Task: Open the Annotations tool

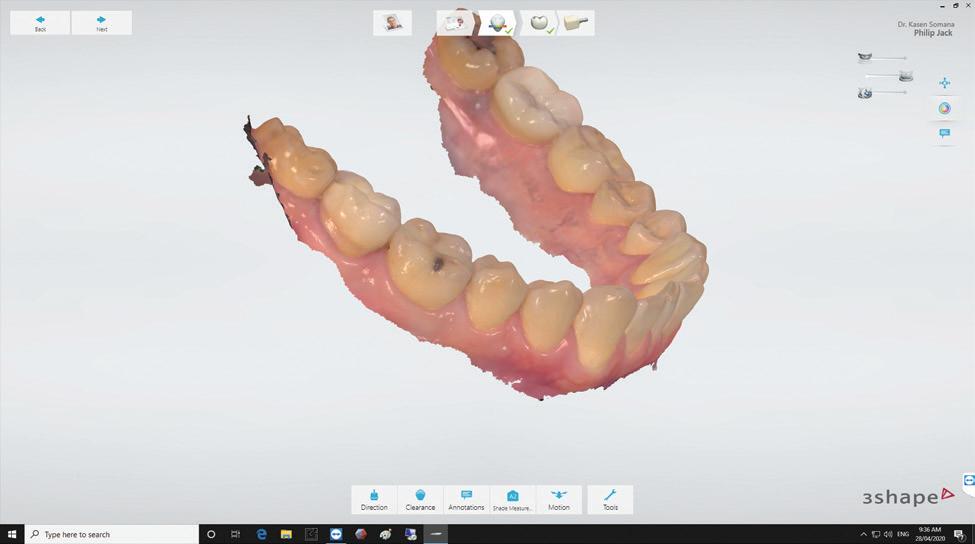Action: [466, 499]
